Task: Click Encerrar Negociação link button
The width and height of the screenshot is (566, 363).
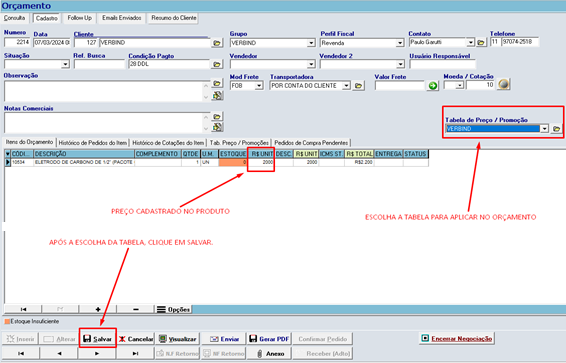Action: 457,338
